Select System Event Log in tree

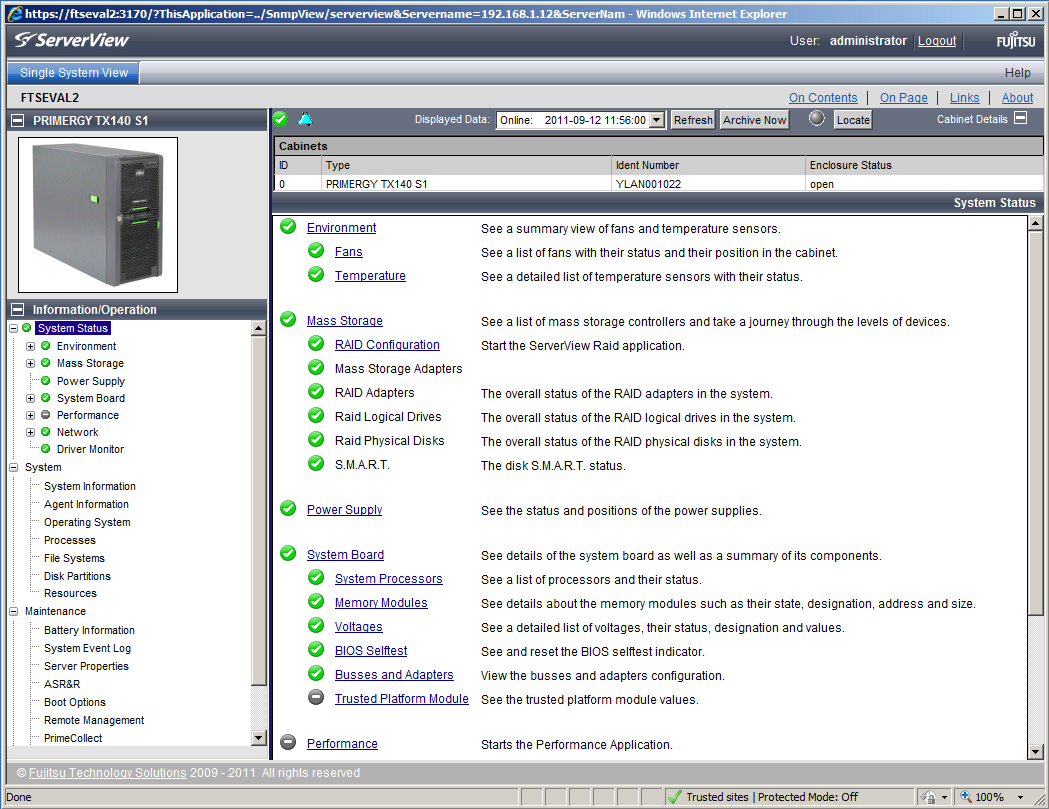(87, 648)
